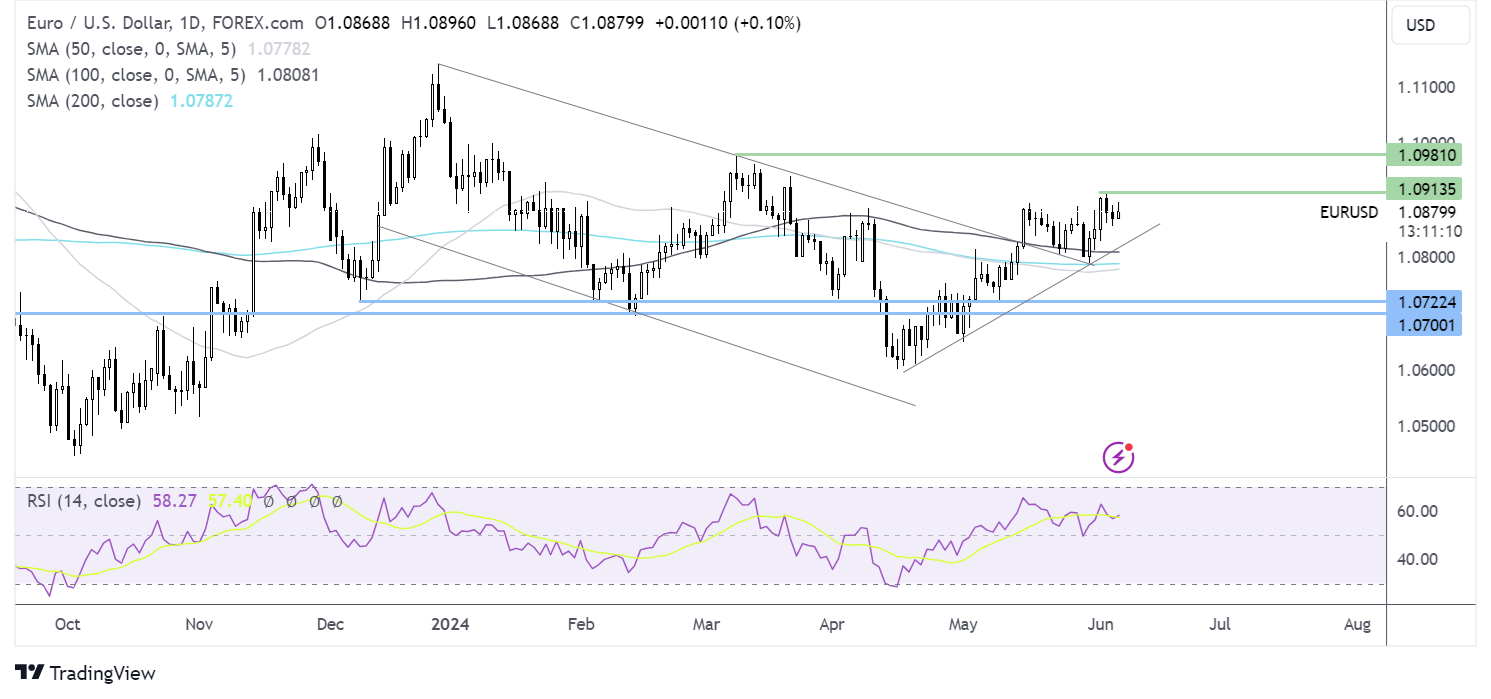Click the RSI 60.00 axis label
This screenshot has height=699, width=1491.
(x=1417, y=511)
